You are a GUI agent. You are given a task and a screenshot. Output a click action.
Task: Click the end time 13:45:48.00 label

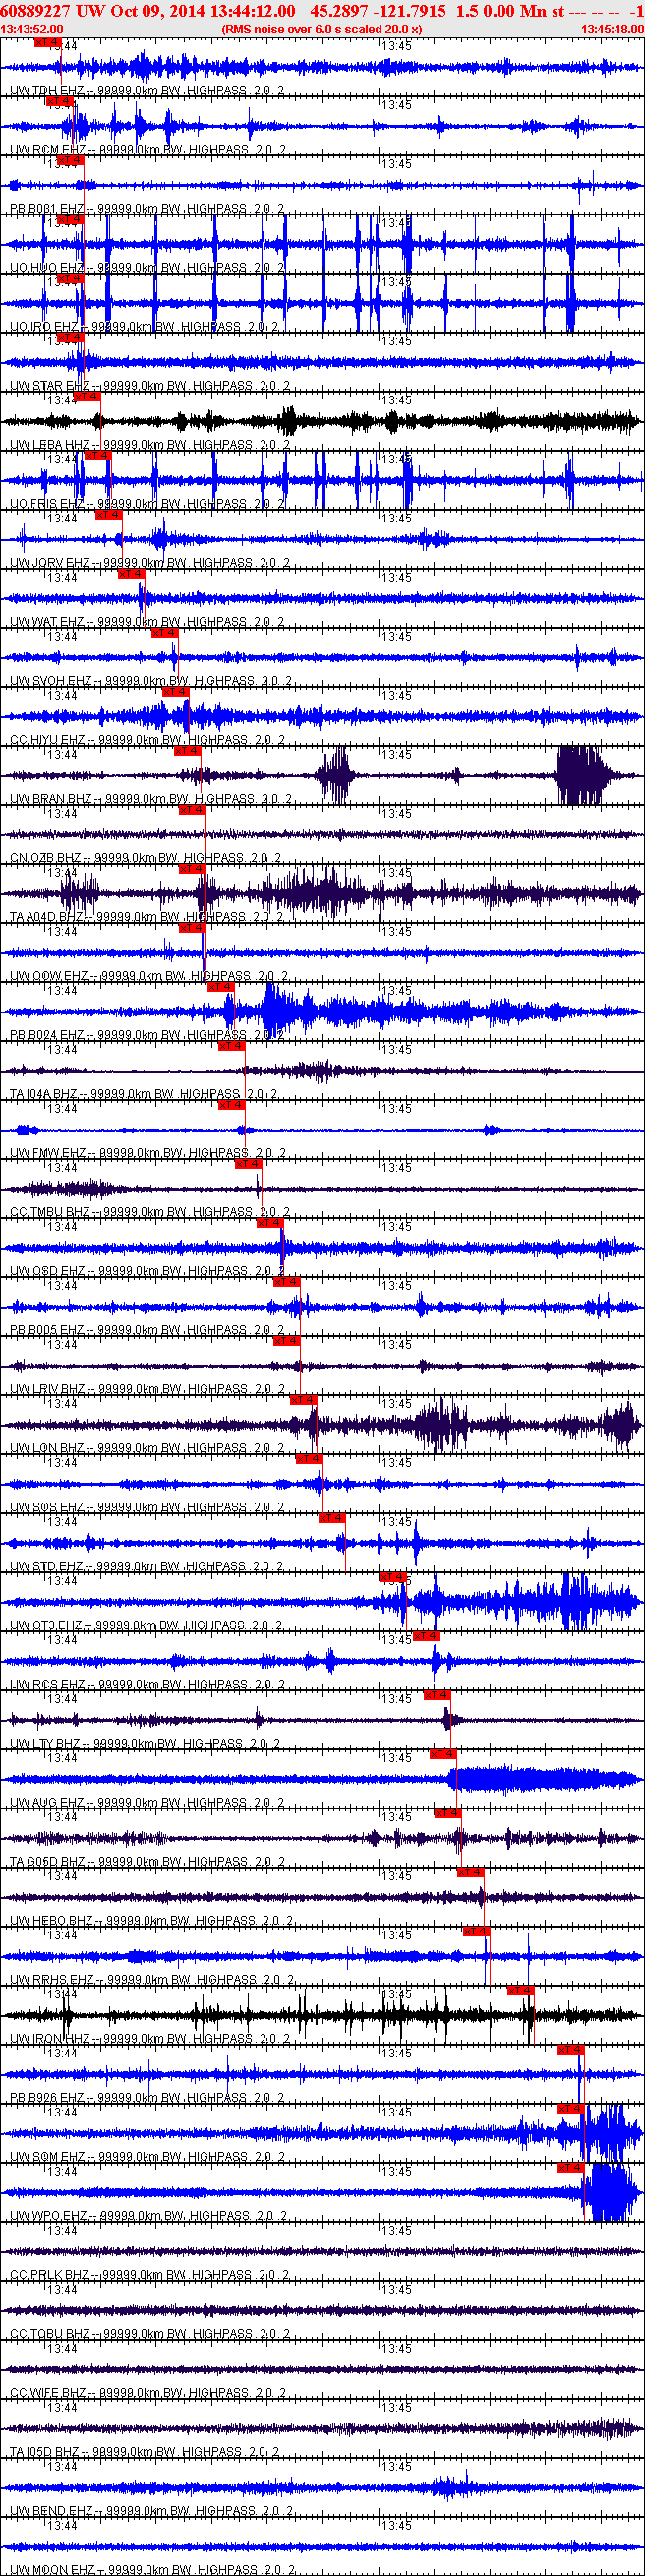(612, 29)
